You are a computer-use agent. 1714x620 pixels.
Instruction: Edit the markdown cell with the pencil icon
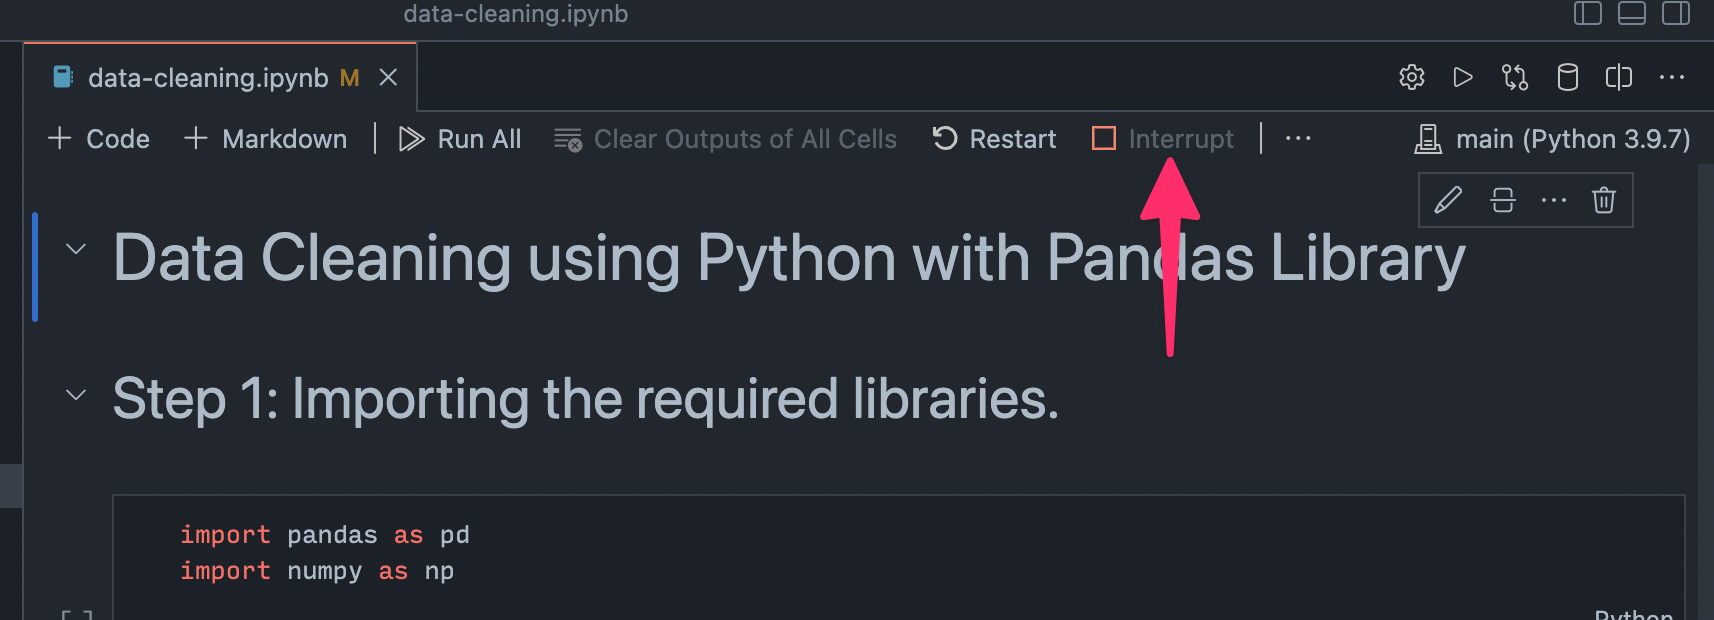coord(1448,200)
